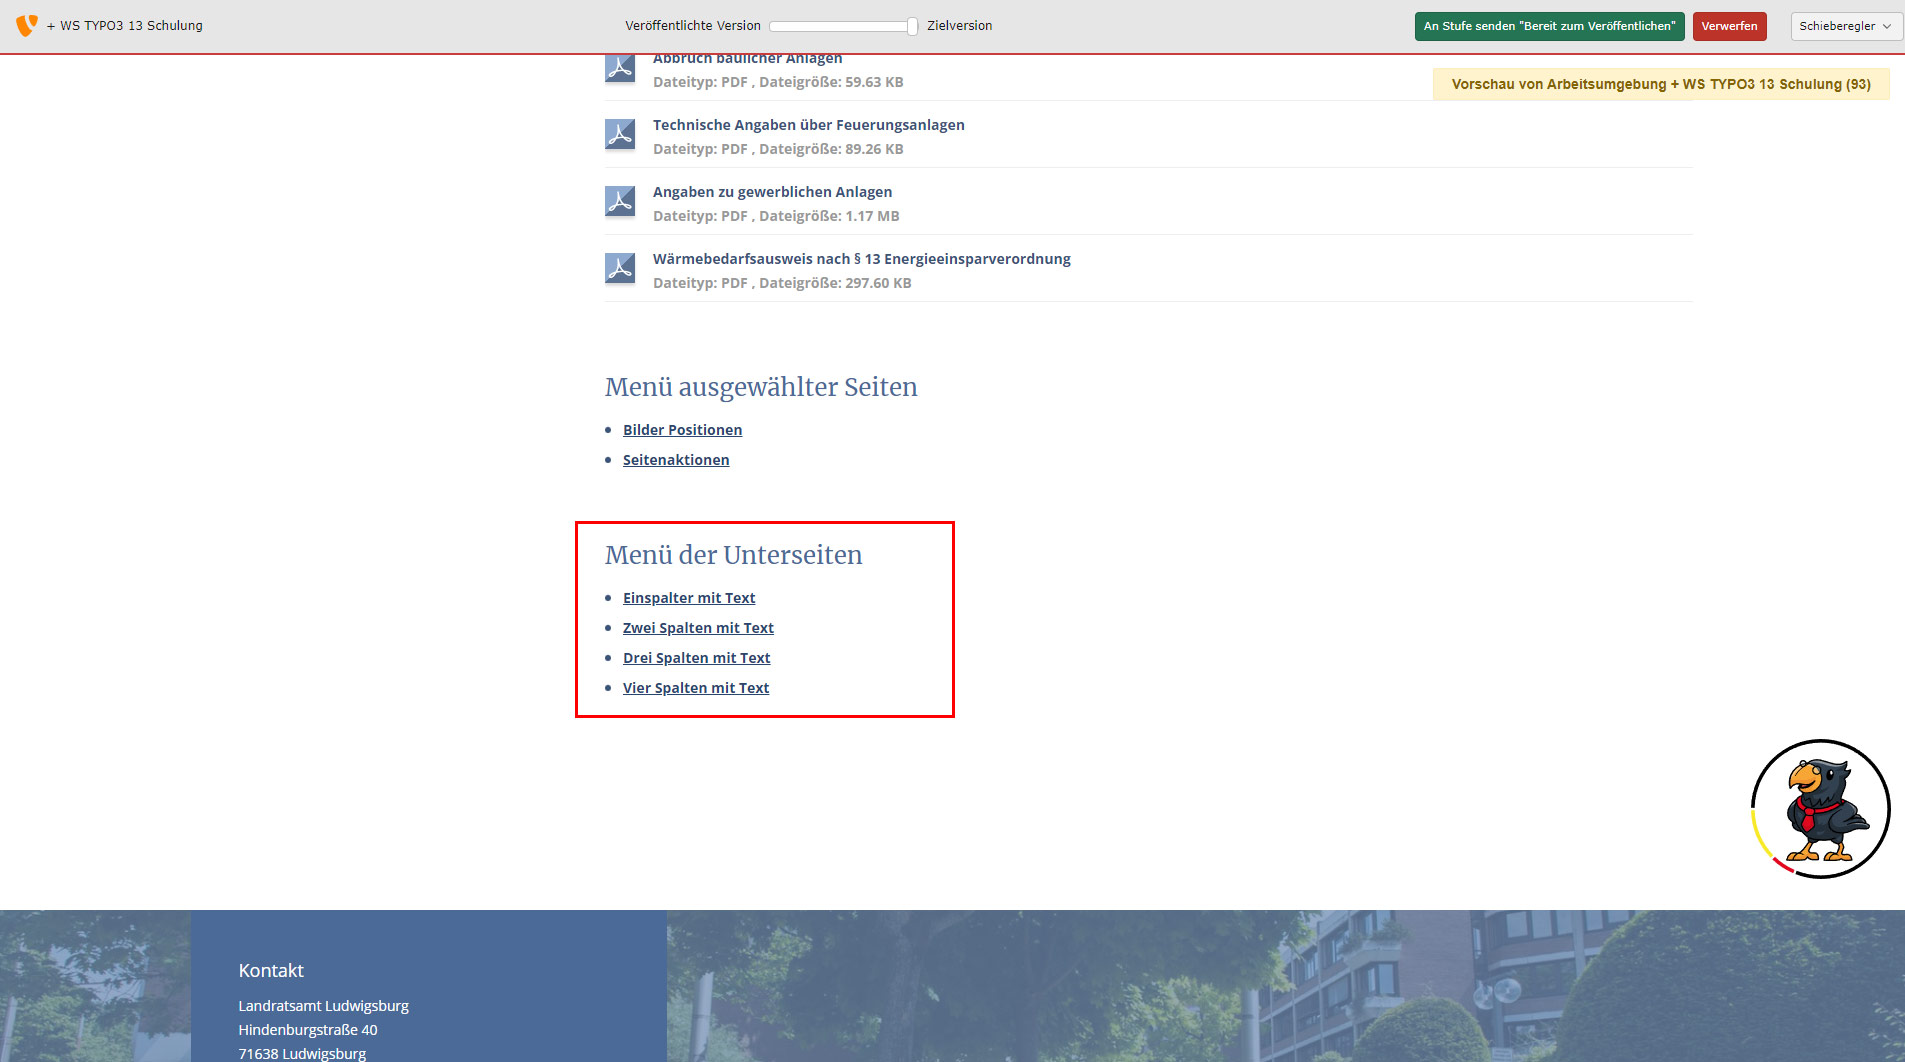Download Technische Angaben über Feuerungsanlagen PDF

click(808, 125)
